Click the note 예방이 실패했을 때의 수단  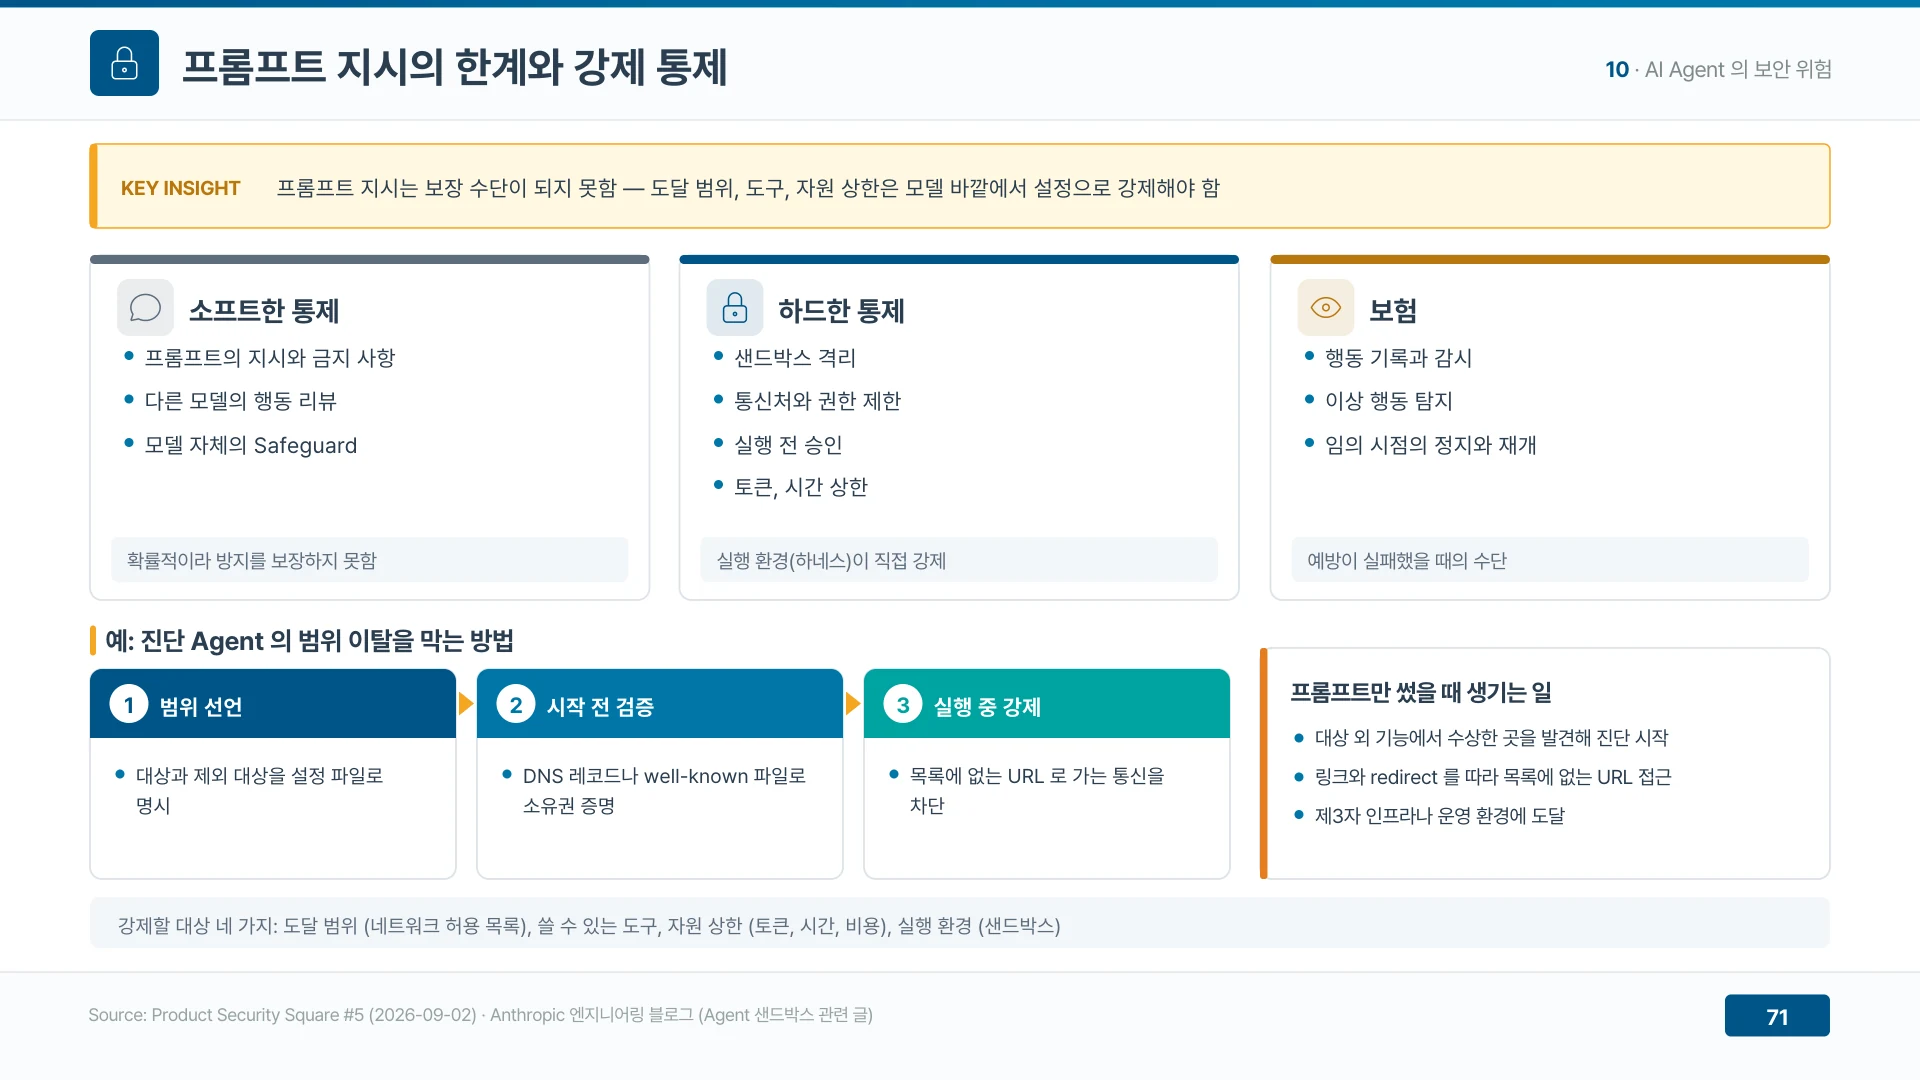tap(1549, 560)
